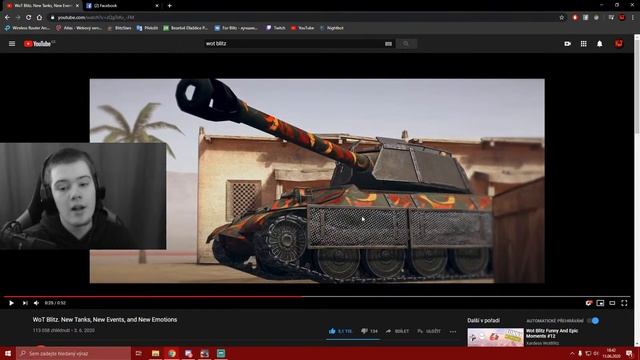This screenshot has width=640, height=360.
Task: Switch to miniplayer mode
Action: [600, 303]
